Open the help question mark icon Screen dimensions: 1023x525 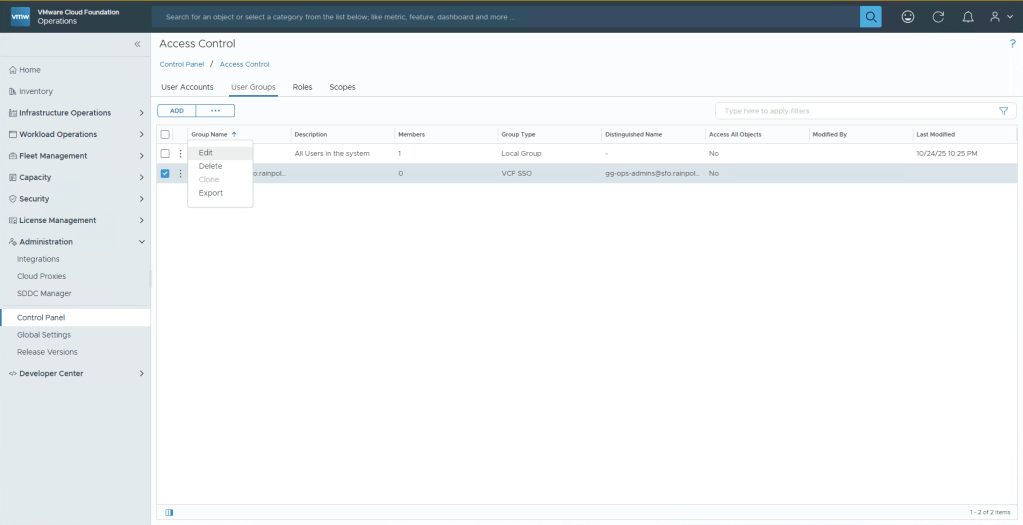pos(1012,44)
